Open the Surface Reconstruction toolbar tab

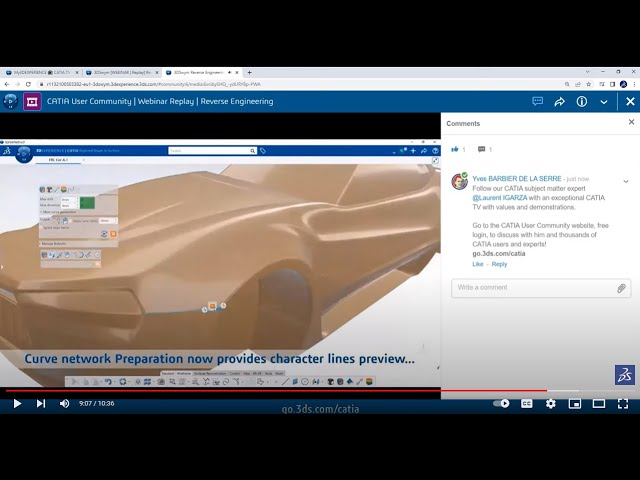click(210, 373)
